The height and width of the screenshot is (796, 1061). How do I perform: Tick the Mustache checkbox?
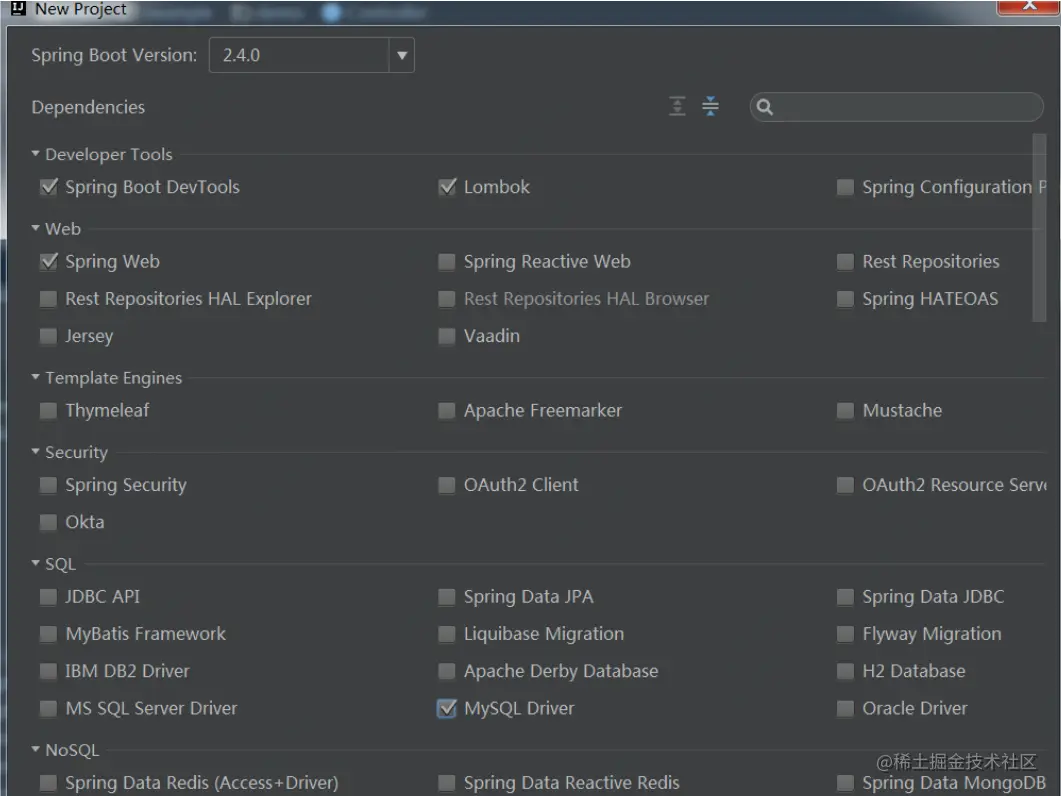tap(845, 411)
